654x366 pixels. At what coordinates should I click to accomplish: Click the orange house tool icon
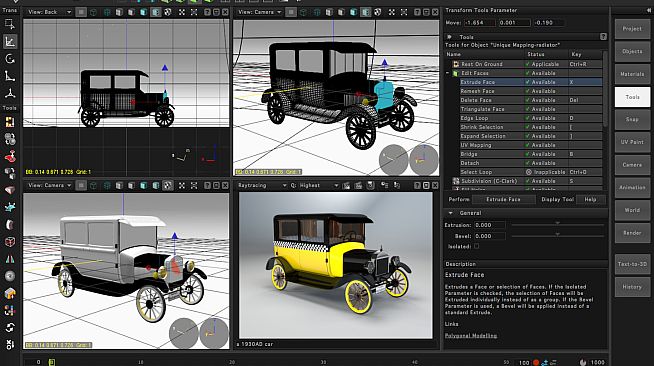coord(10,293)
